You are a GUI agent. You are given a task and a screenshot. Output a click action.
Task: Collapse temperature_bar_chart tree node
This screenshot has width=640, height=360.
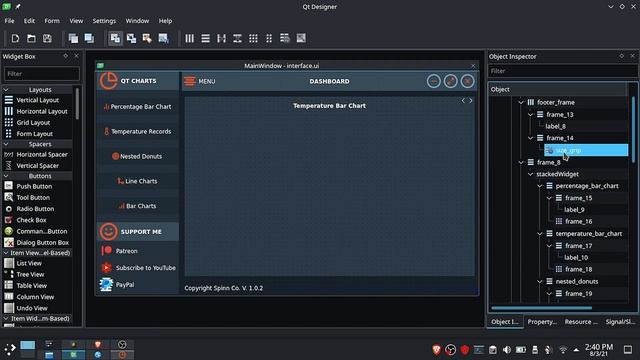click(540, 234)
